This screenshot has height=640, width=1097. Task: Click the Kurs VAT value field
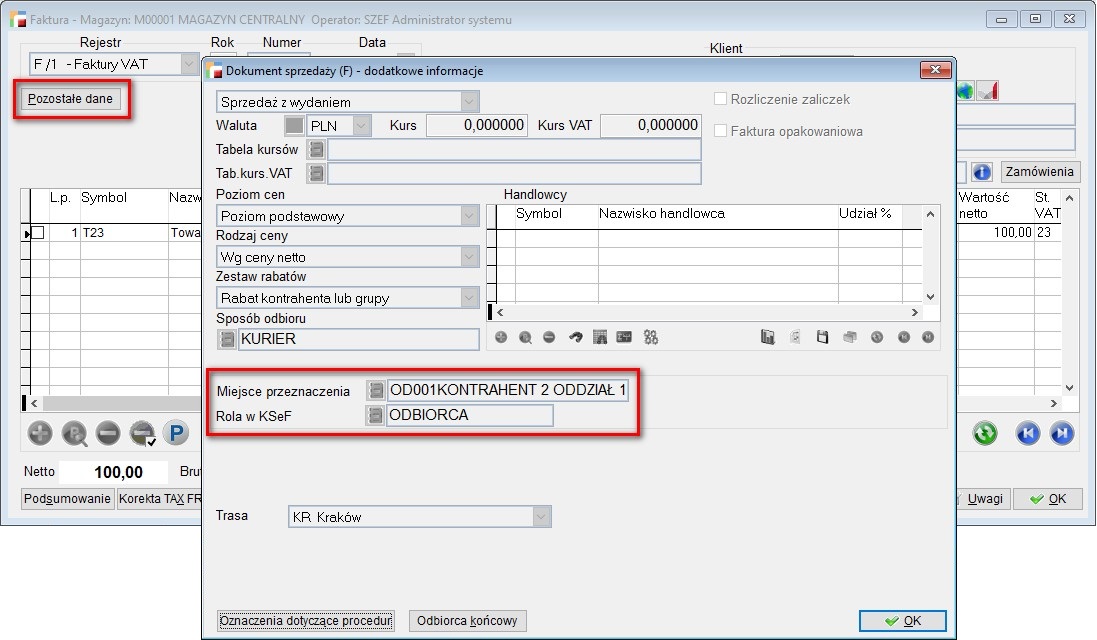tap(650, 126)
